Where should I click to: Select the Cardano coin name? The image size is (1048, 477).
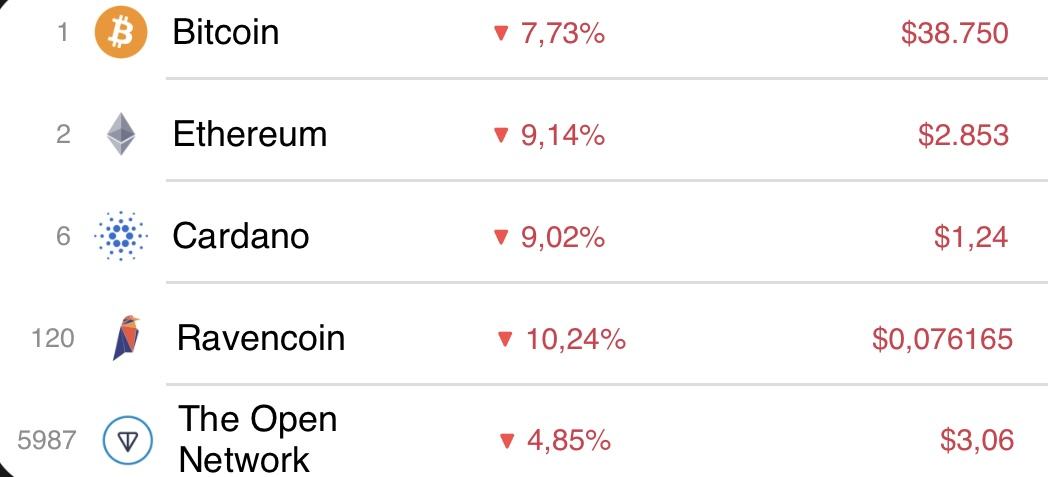click(x=240, y=236)
